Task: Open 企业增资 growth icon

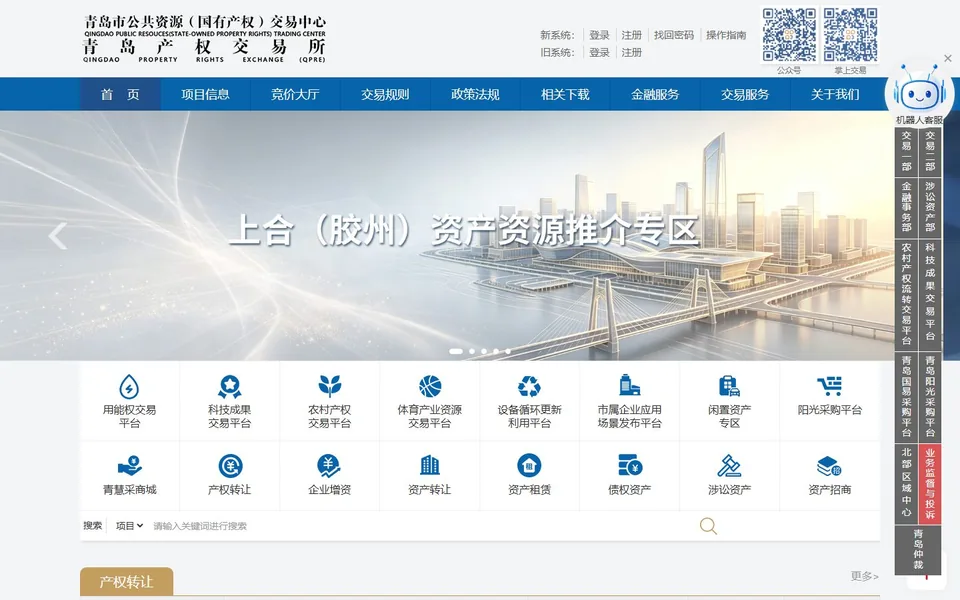Action: click(x=329, y=466)
